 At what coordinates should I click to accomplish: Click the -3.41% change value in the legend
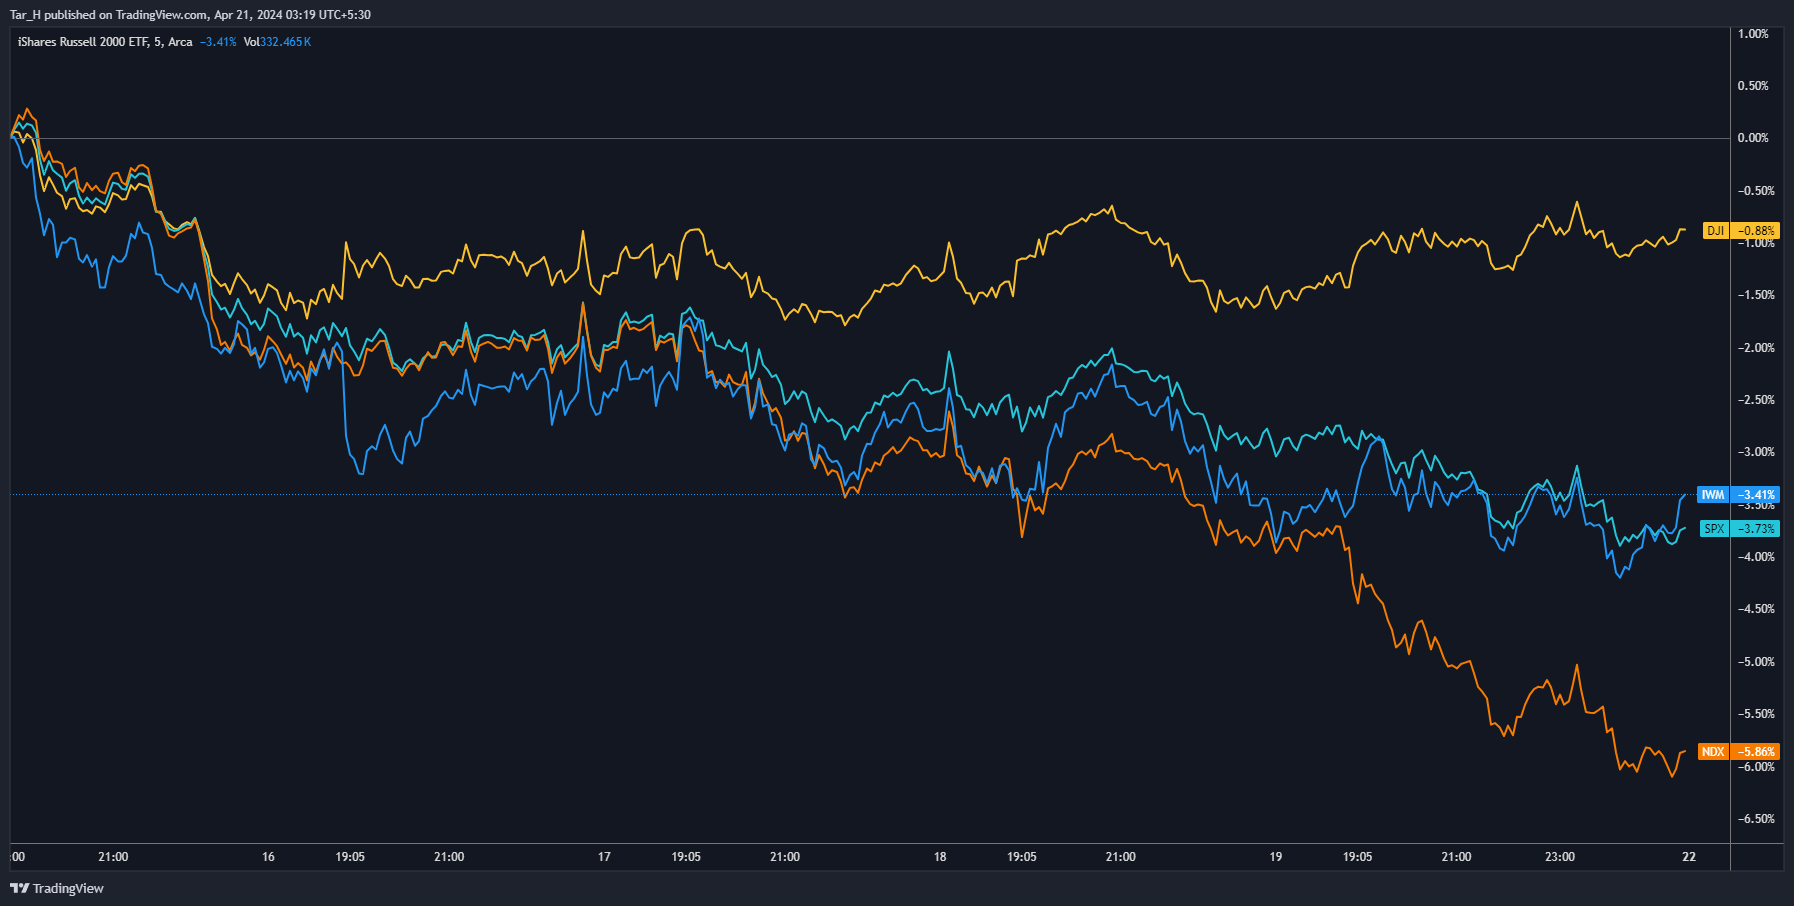point(218,42)
